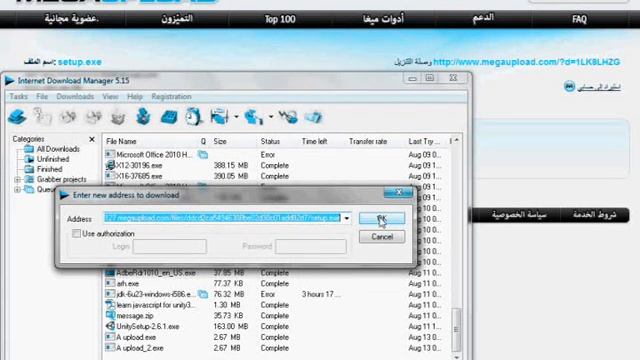Click the X12-30196.exe file icon
Image resolution: width=640 pixels, height=360 pixels.
click(110, 165)
